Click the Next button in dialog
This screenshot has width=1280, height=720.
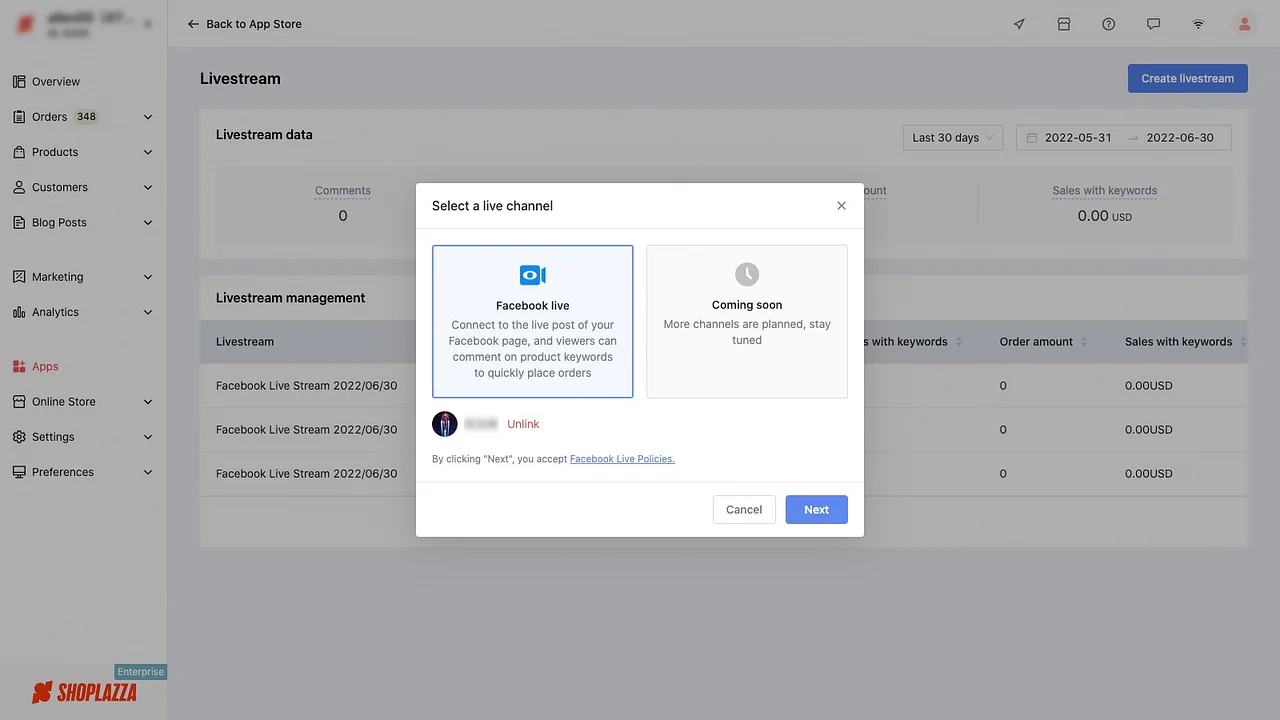coord(816,509)
